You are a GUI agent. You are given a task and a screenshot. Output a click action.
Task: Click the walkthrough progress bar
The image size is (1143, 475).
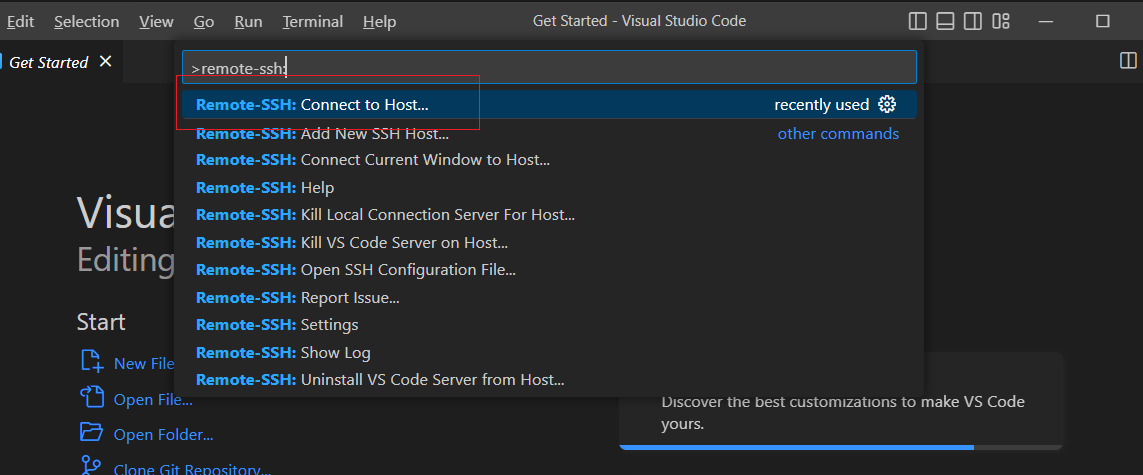[x=840, y=447]
